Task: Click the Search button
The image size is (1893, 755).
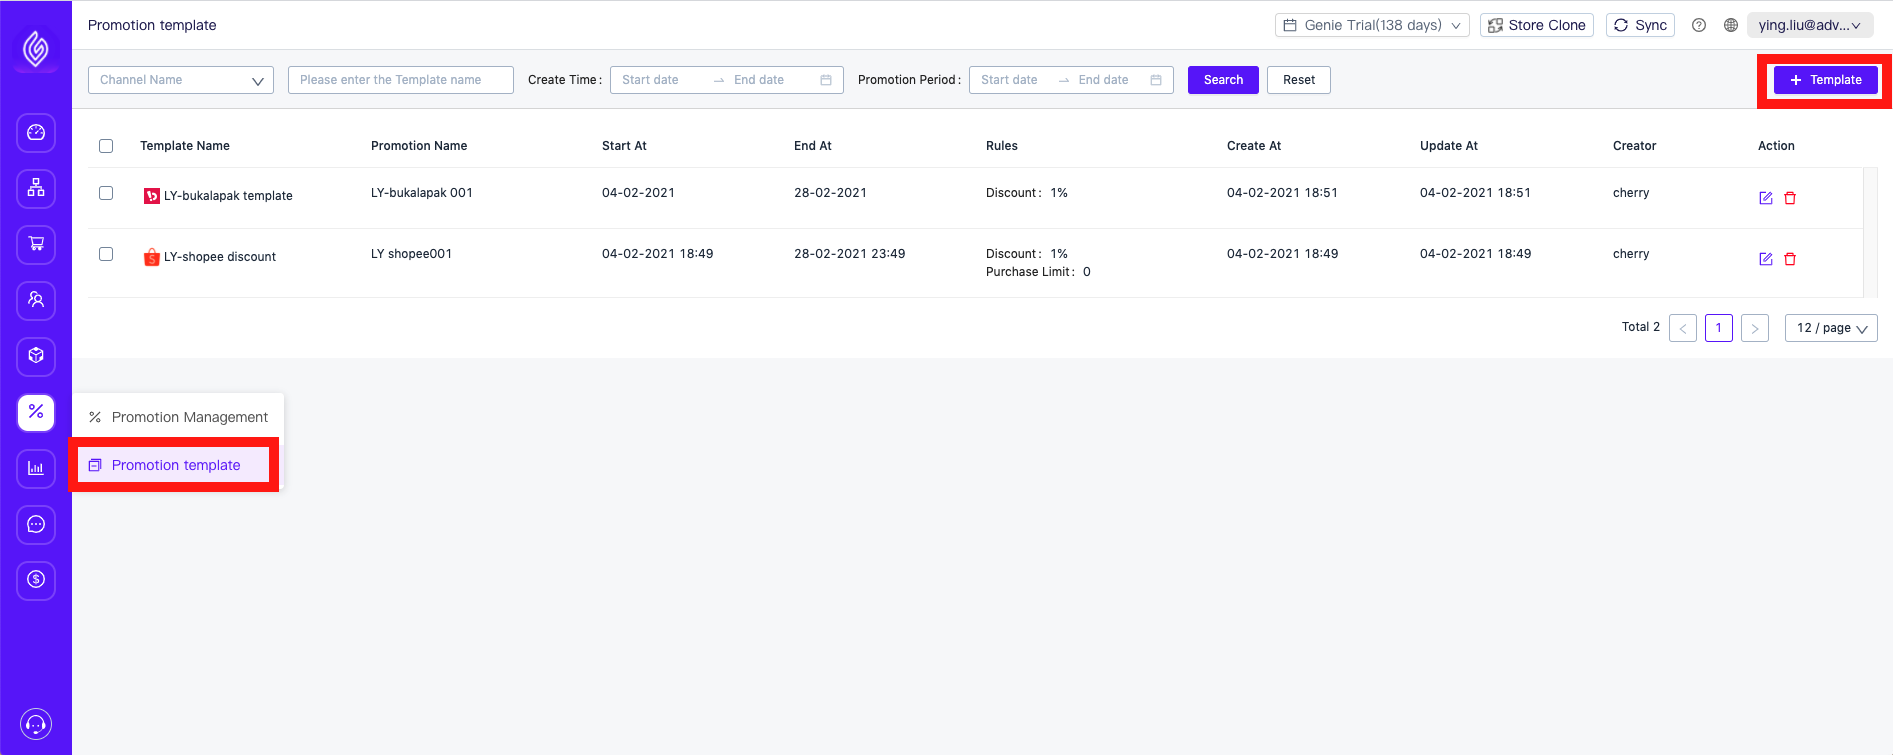Action: click(1223, 80)
